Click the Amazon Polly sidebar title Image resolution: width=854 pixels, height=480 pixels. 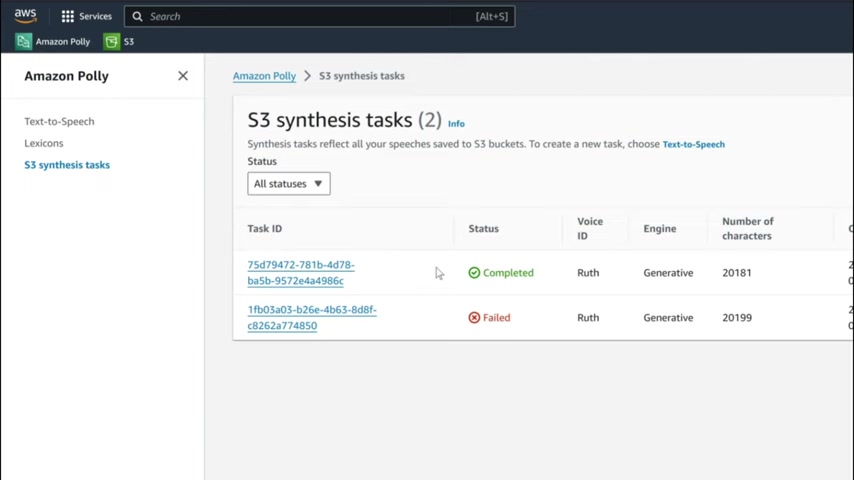tap(66, 76)
